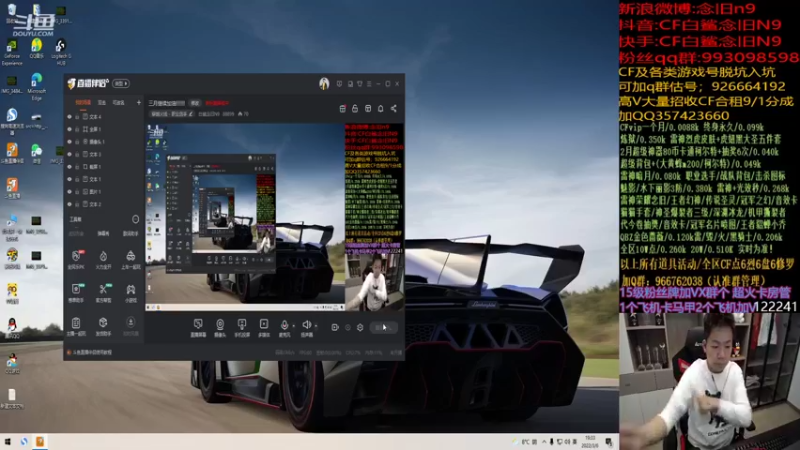800x450 pixels.
Task: Select the 截屏1 layer row
Action: pyautogui.click(x=104, y=167)
